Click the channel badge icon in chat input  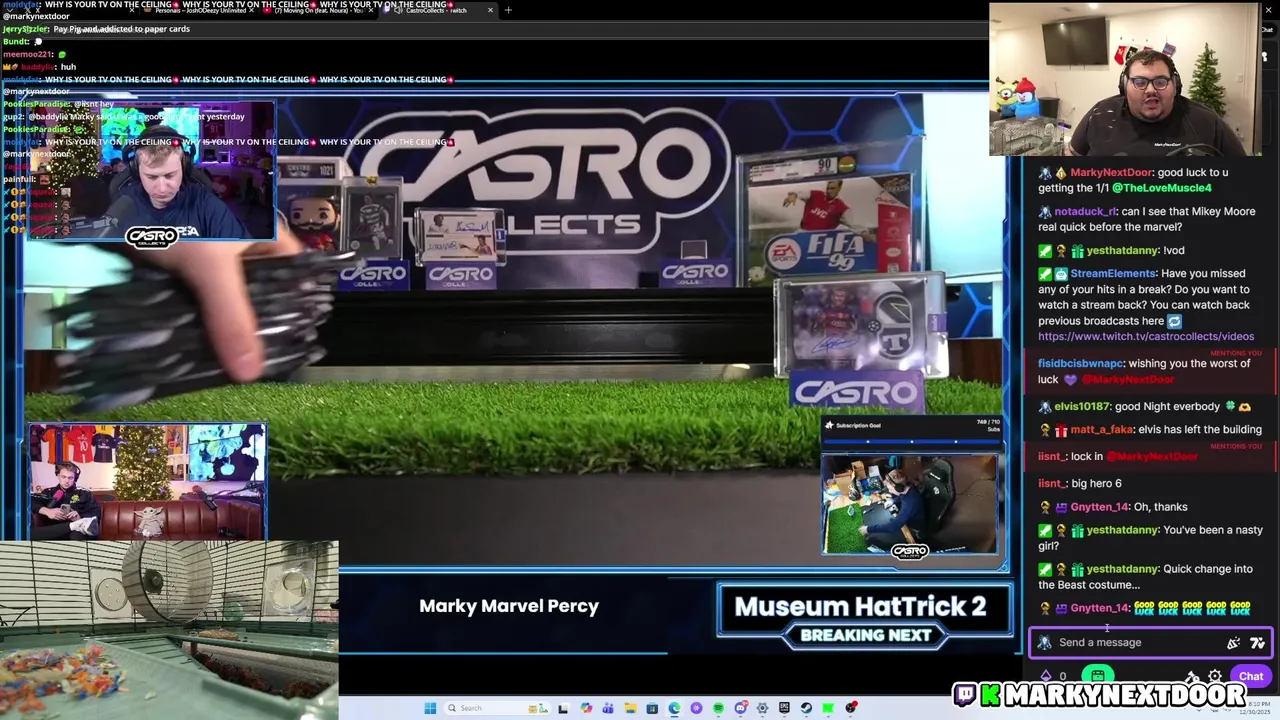click(1044, 643)
